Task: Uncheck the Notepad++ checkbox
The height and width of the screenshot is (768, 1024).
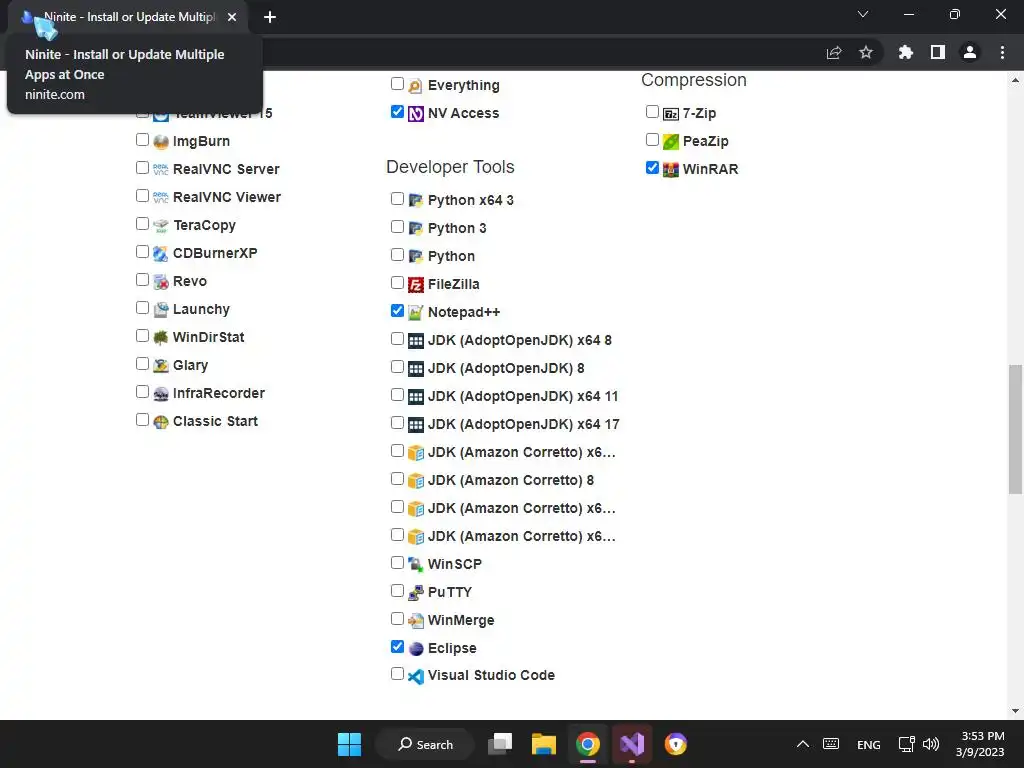Action: (397, 311)
